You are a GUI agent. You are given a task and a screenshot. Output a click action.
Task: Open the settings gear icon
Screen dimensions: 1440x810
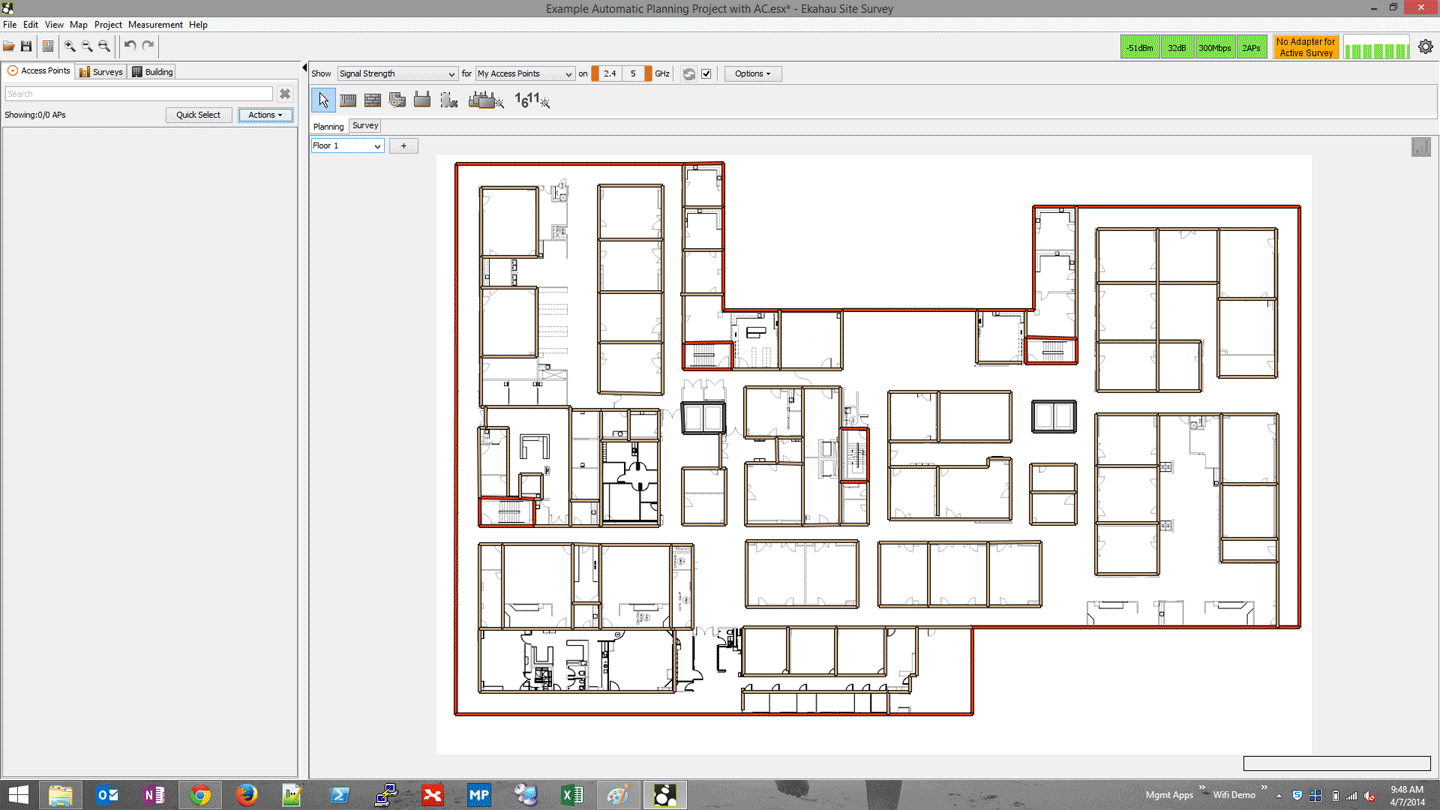1425,47
